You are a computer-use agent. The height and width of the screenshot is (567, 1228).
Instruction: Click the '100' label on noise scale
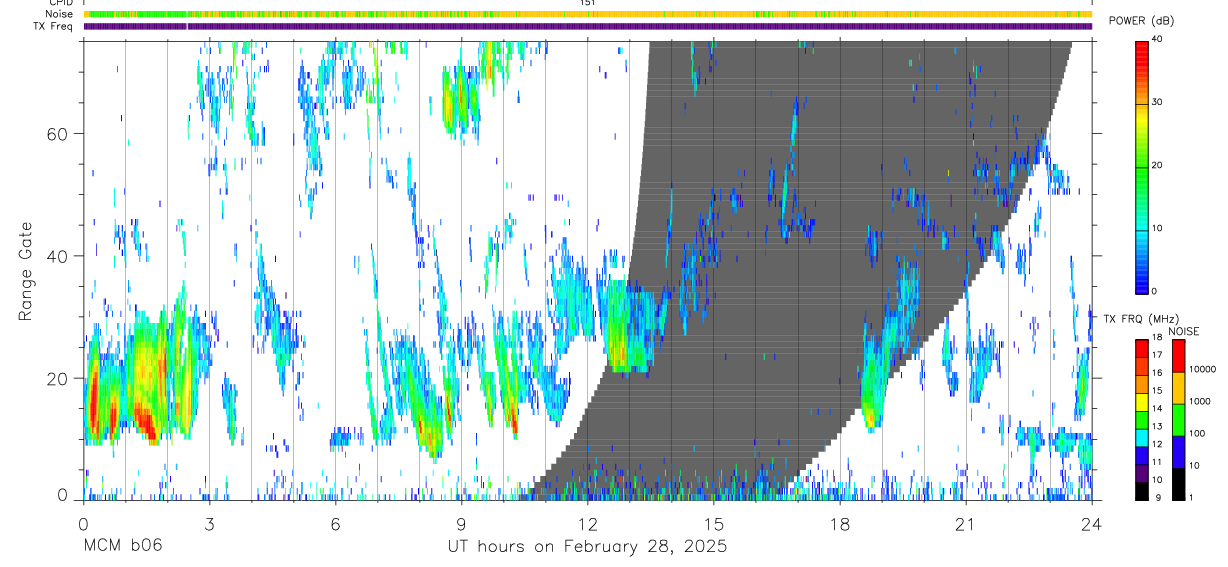(1199, 433)
